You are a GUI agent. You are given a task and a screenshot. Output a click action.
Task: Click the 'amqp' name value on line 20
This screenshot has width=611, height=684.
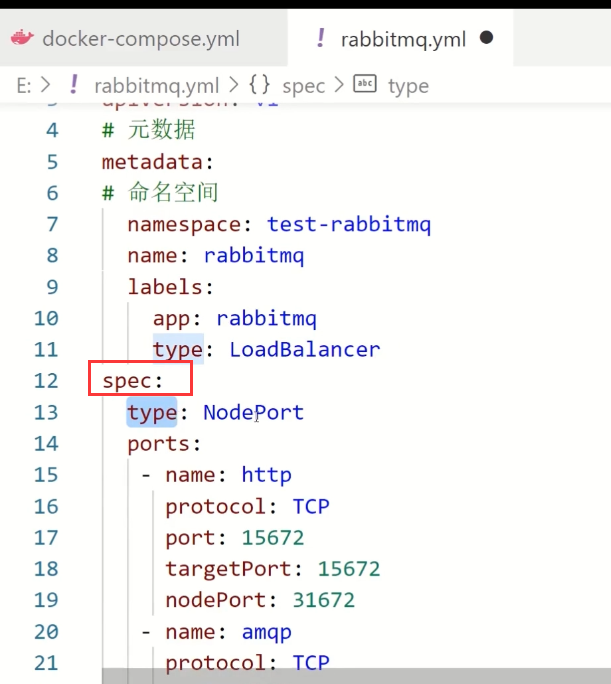click(x=266, y=632)
